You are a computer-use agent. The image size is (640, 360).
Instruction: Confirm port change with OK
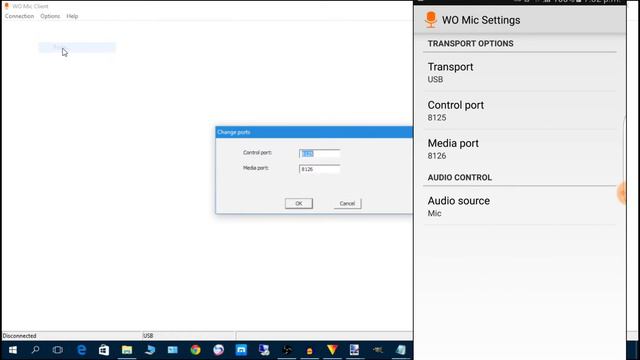tap(299, 203)
